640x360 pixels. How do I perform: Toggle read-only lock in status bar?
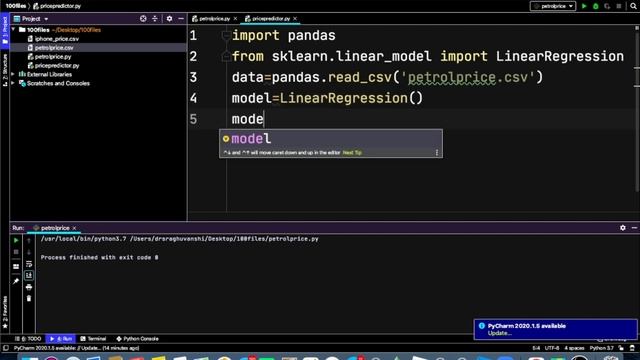click(621, 348)
